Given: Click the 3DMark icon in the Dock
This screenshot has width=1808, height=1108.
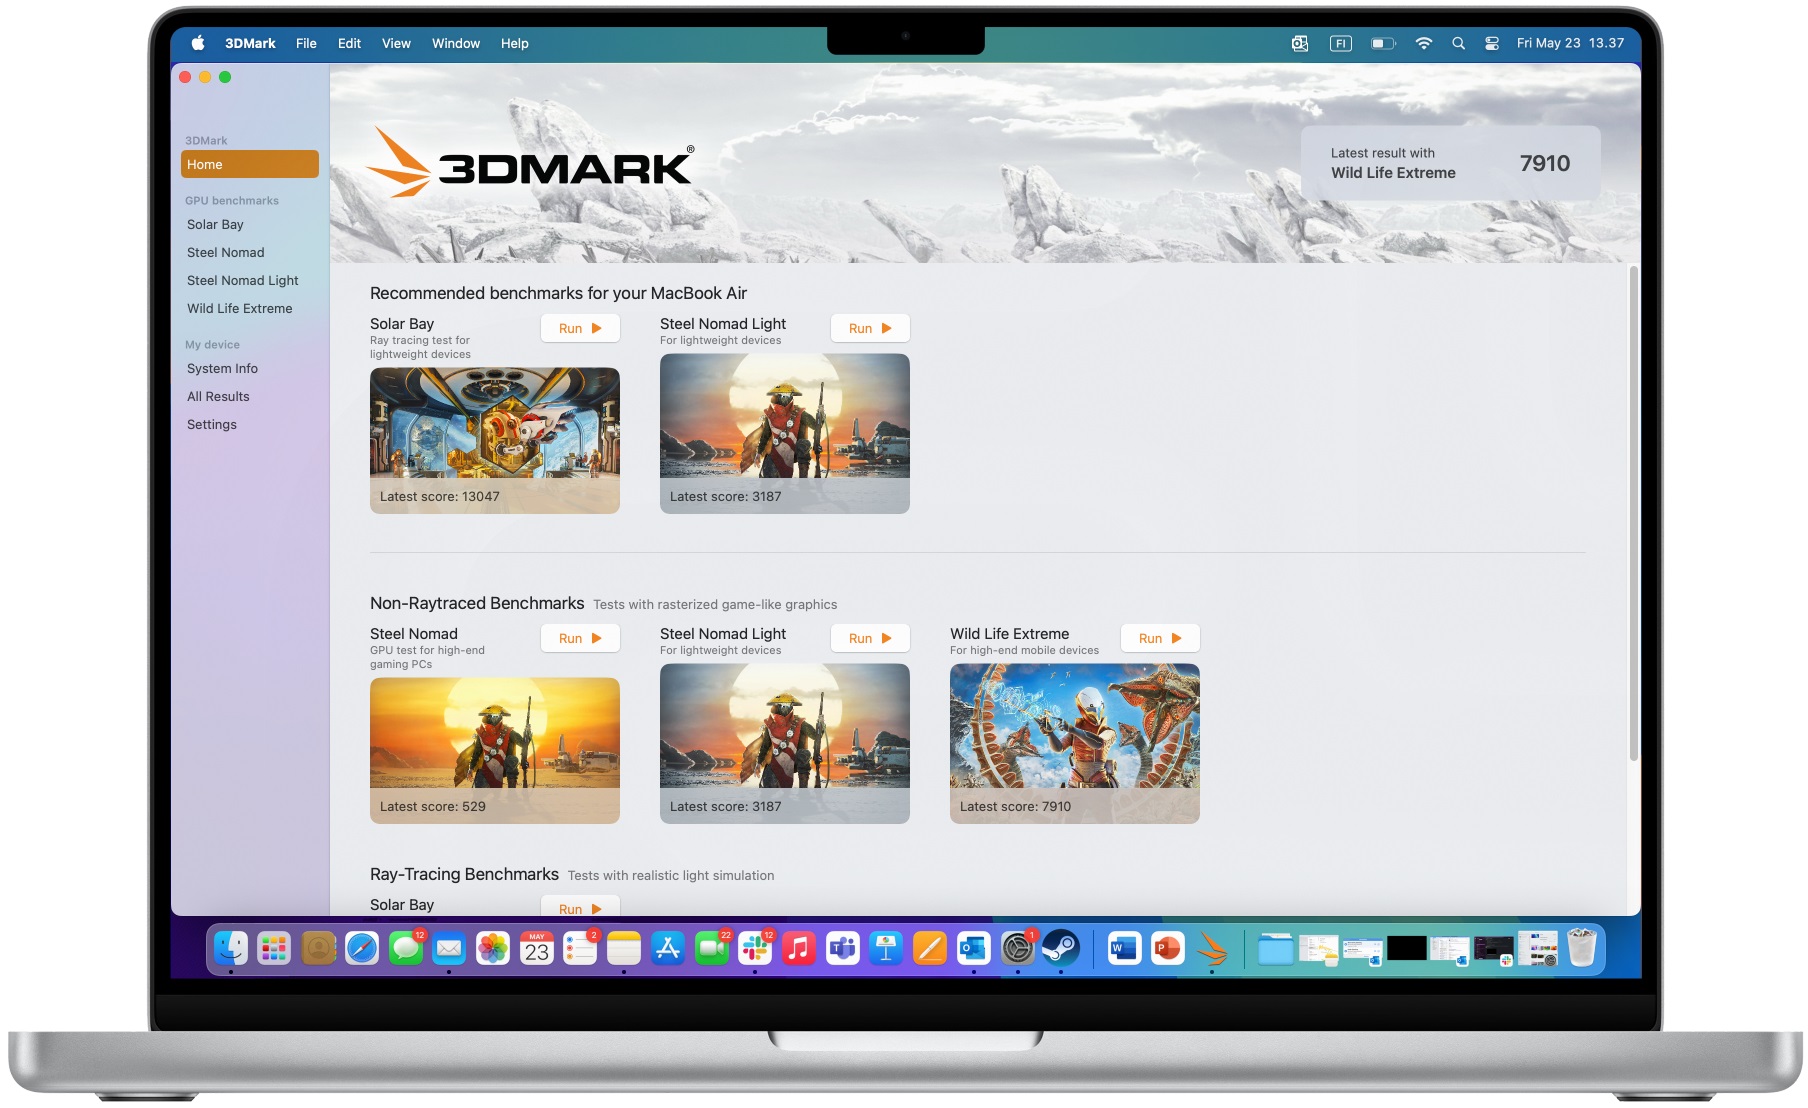Looking at the screenshot, I should click(1212, 947).
